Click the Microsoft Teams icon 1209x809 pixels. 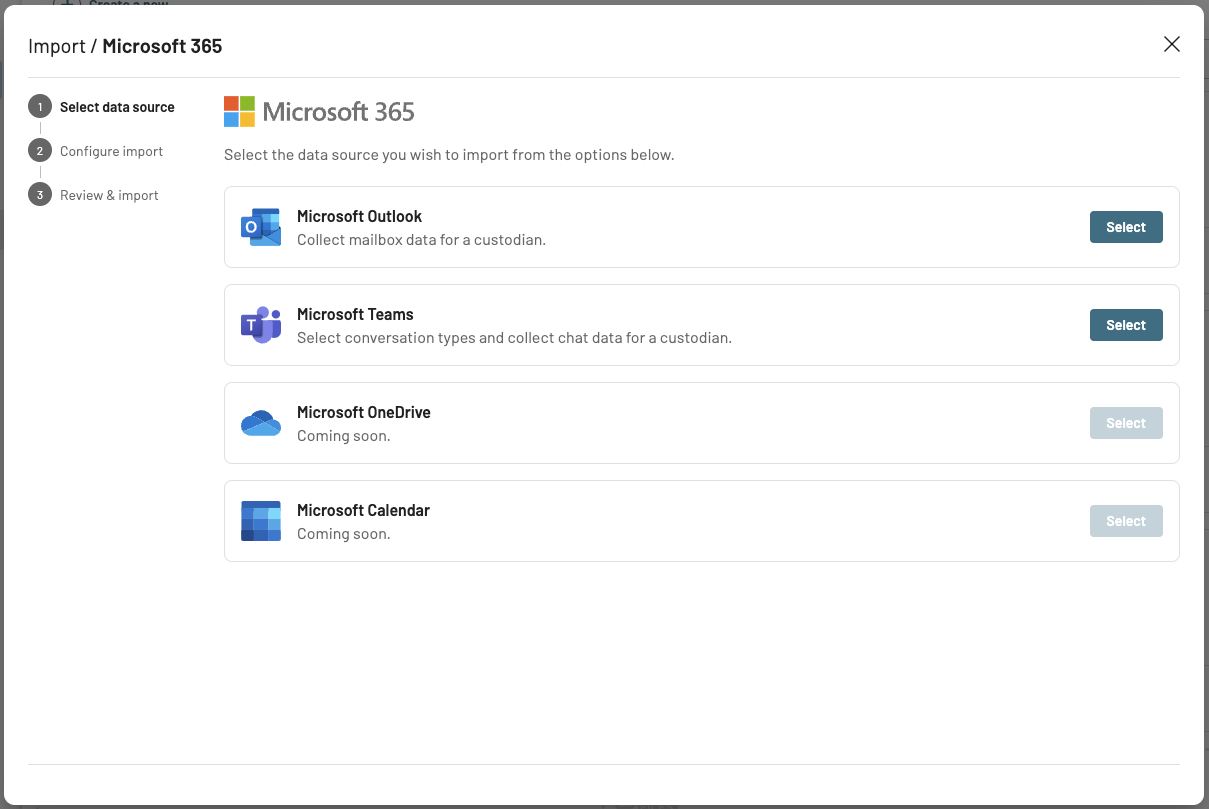click(261, 325)
